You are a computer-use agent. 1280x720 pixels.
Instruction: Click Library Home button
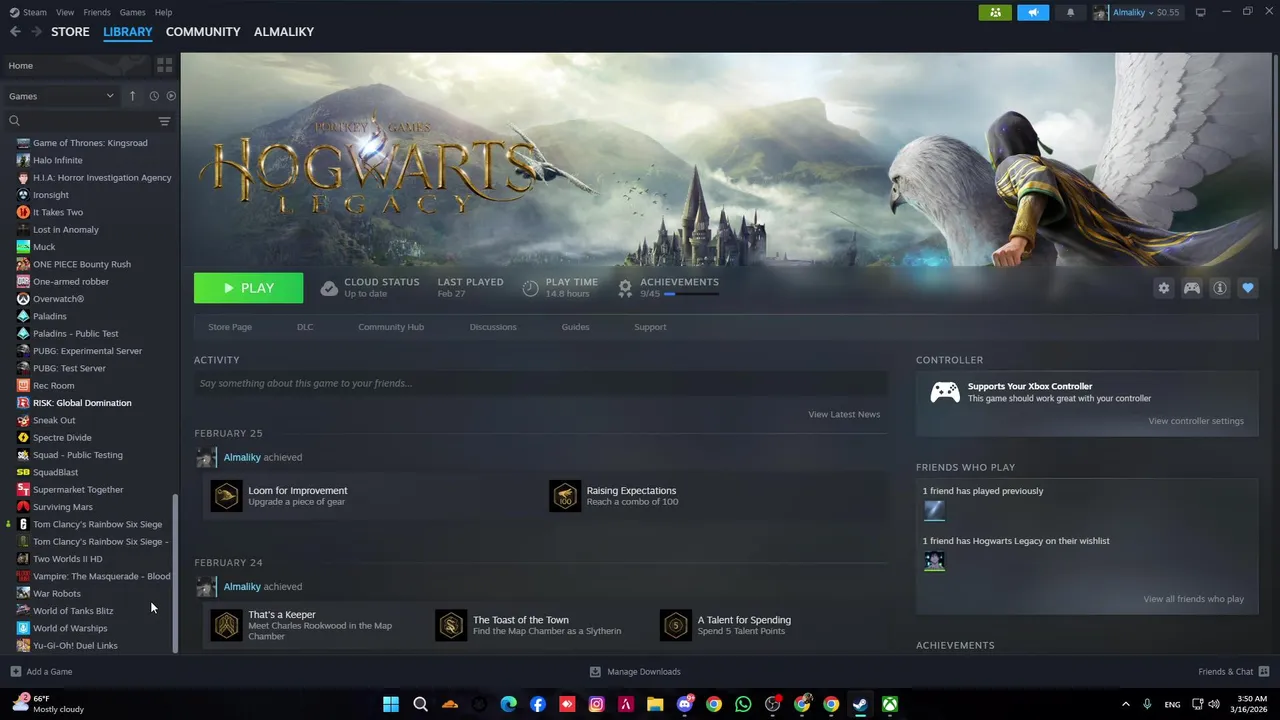[x=76, y=66]
